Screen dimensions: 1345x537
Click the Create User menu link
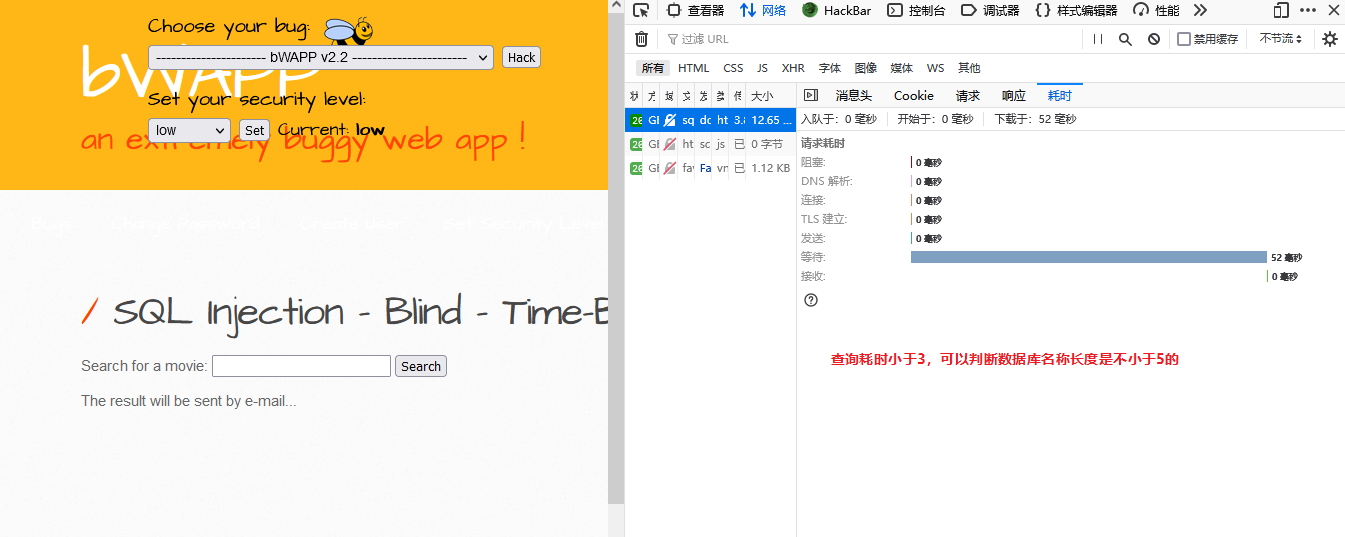tap(351, 224)
